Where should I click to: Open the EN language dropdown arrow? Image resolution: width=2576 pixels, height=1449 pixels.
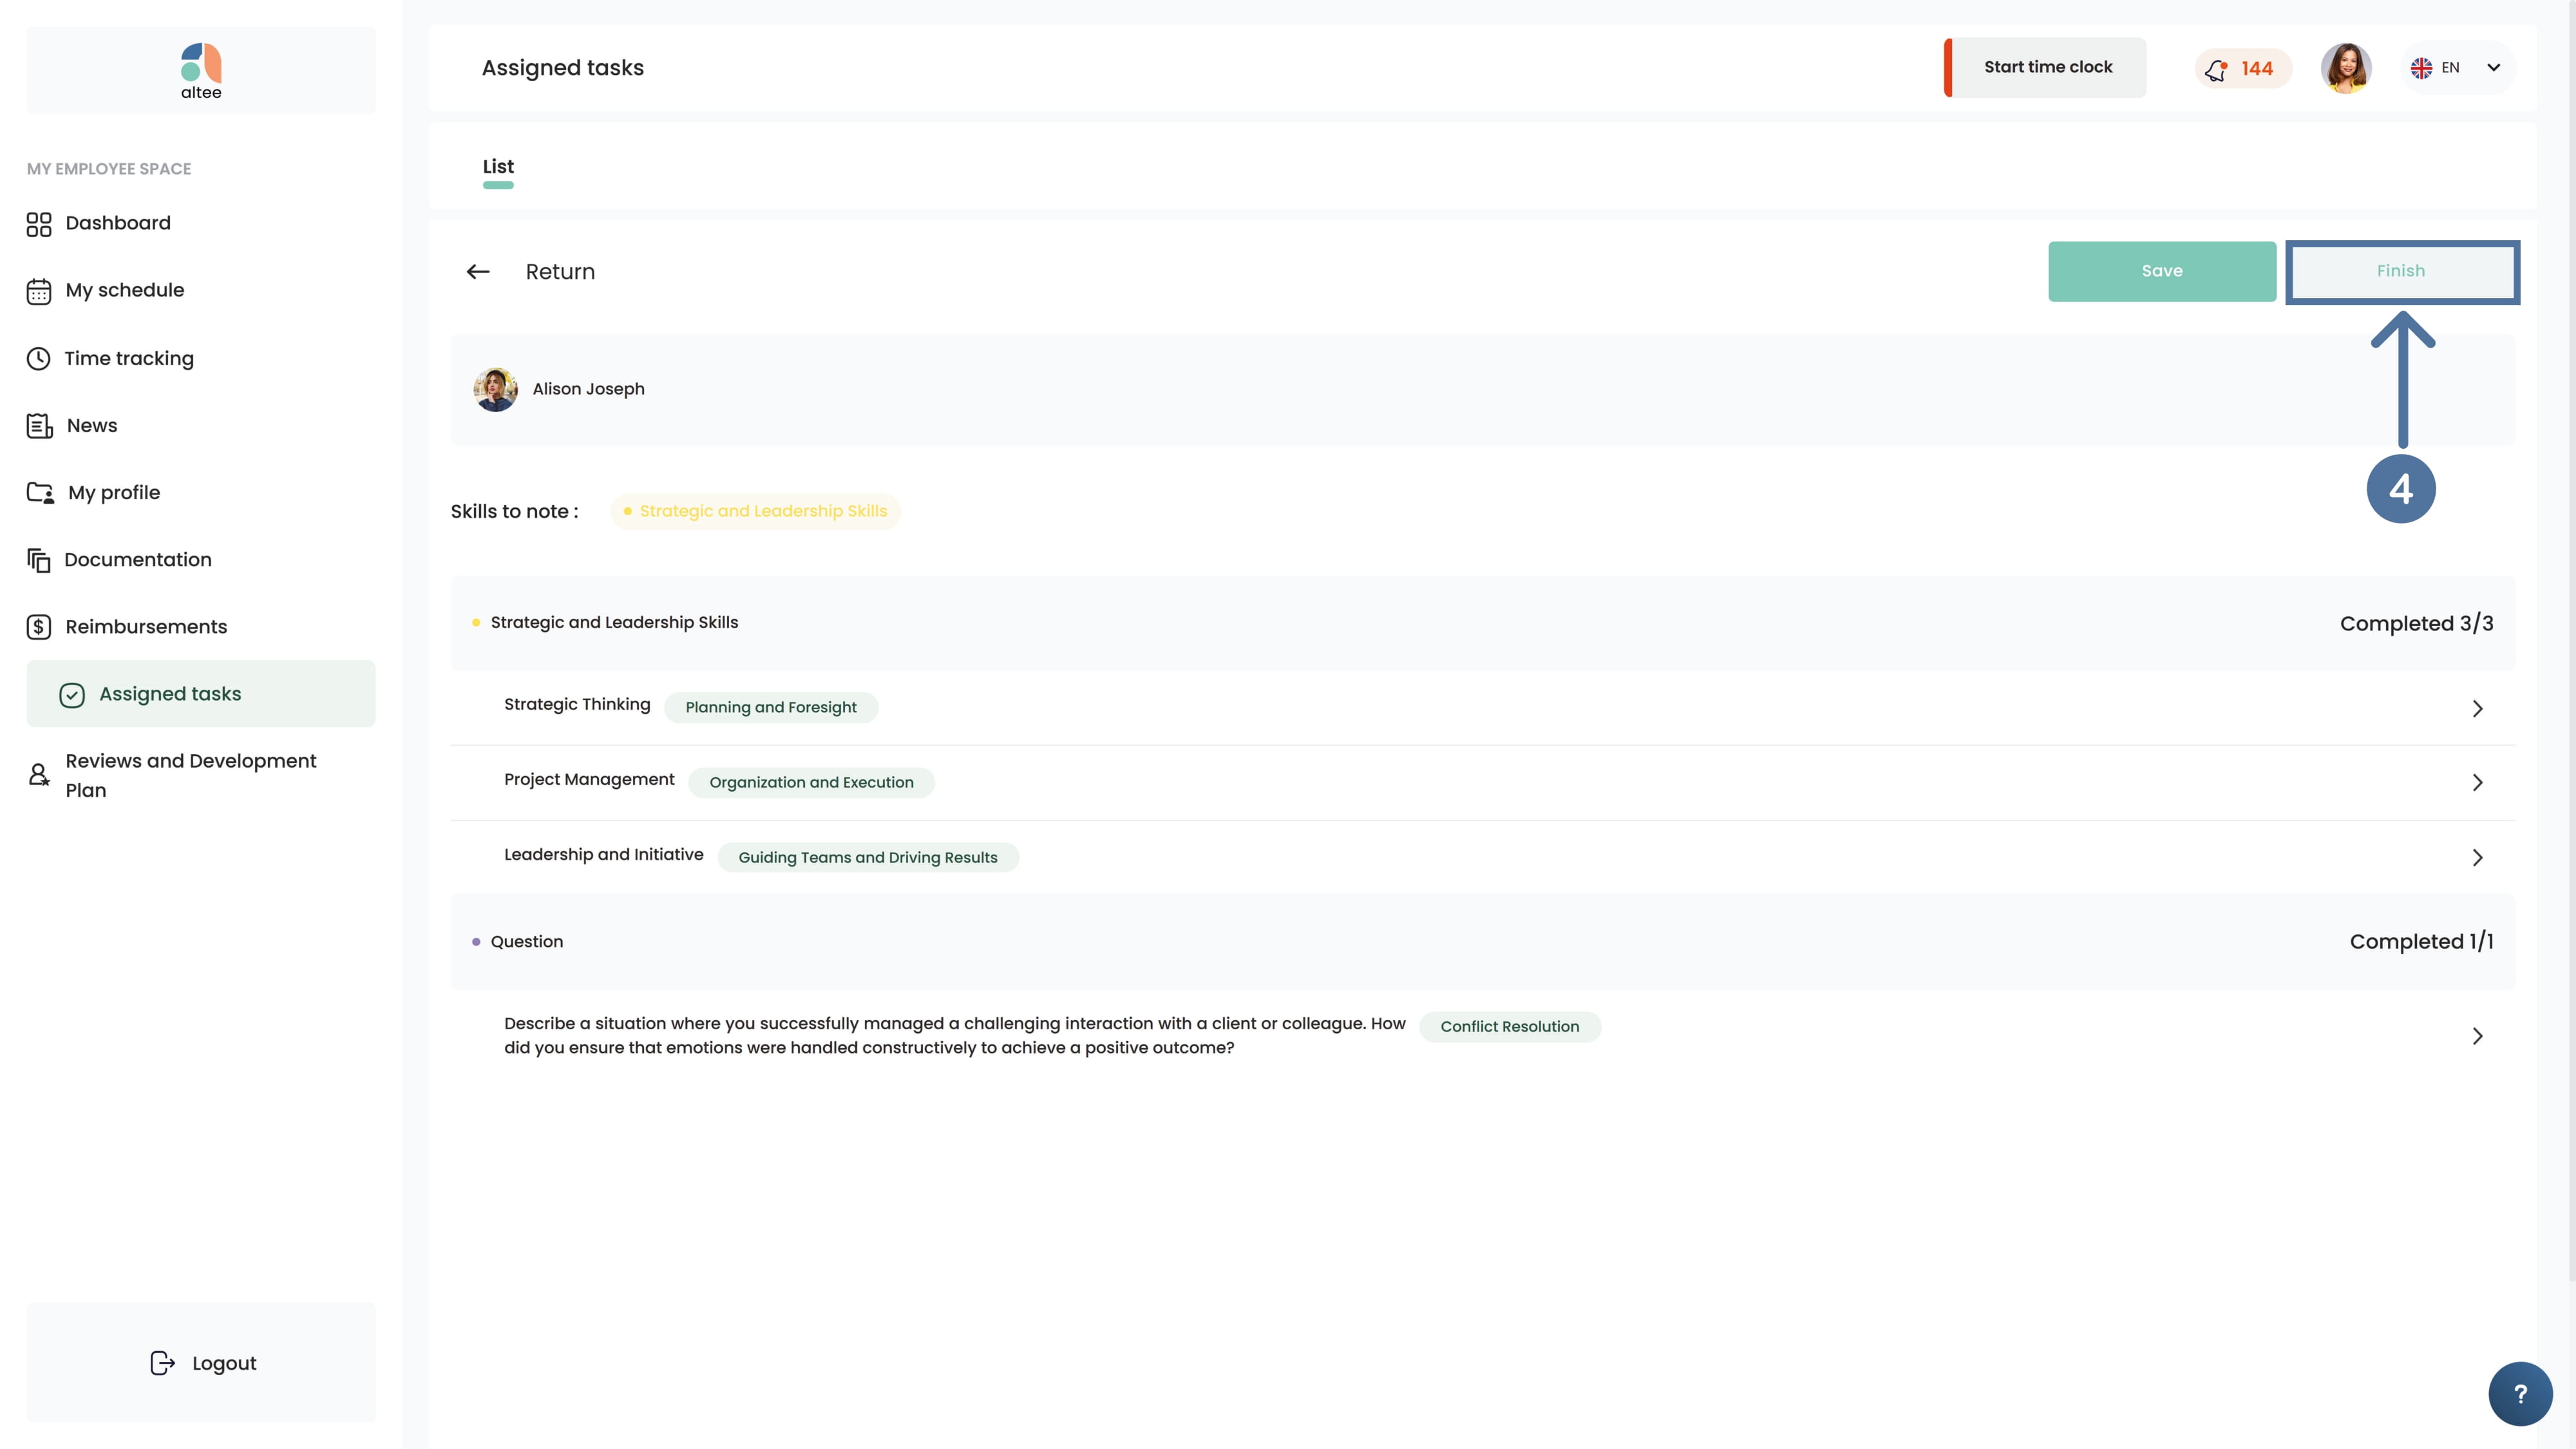coord(2494,68)
